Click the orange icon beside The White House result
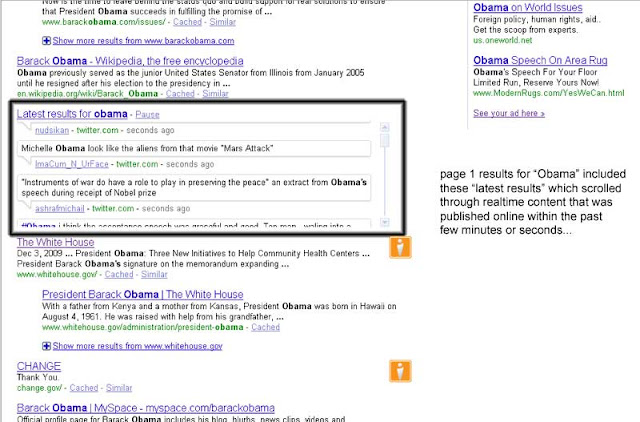 pos(400,247)
